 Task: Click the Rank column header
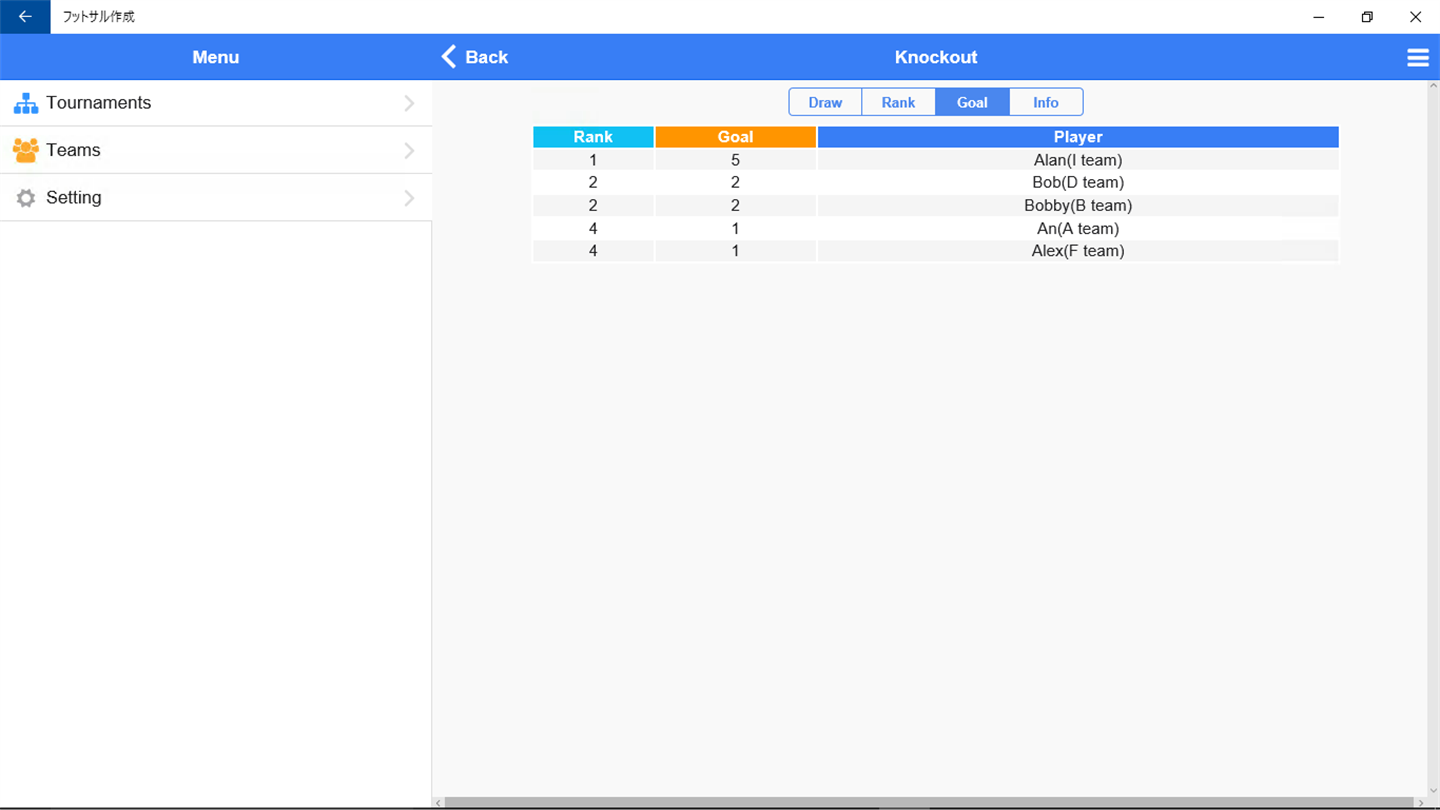pos(593,137)
